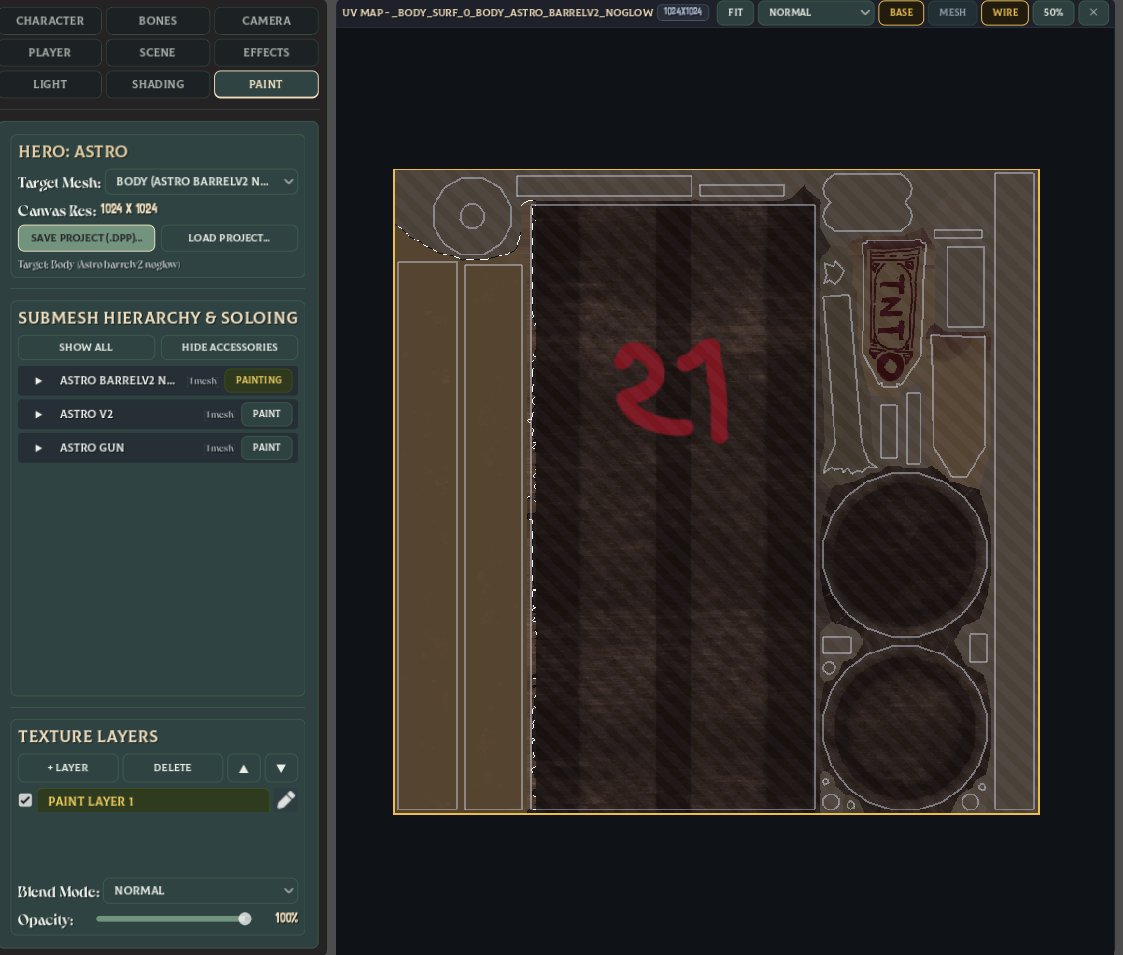Open the Target Mesh dropdown
The image size is (1123, 955).
(201, 181)
